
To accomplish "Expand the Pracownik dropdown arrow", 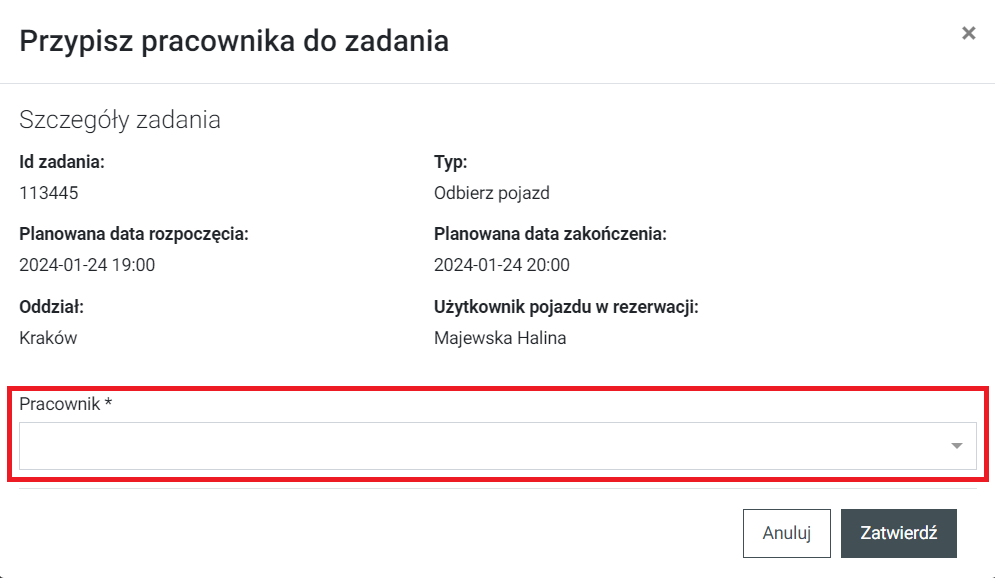I will [x=956, y=446].
